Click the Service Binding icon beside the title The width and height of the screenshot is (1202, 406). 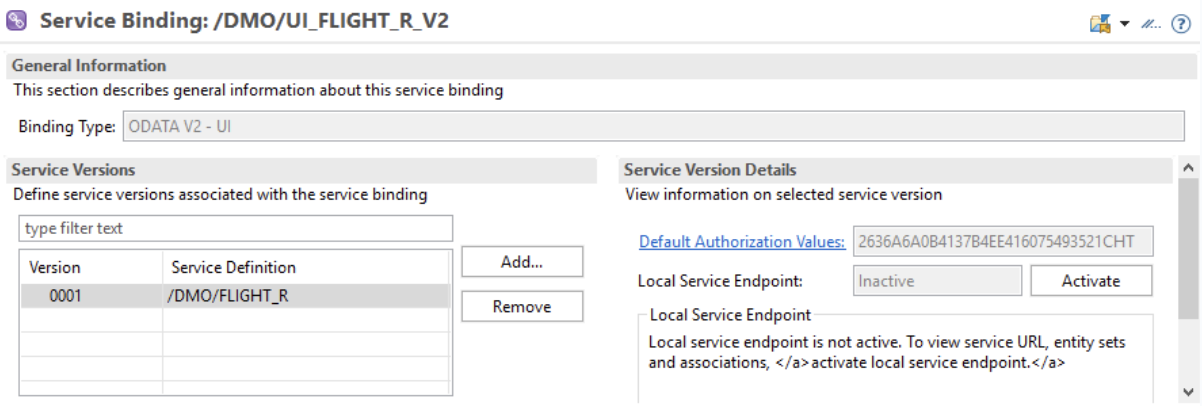click(17, 22)
